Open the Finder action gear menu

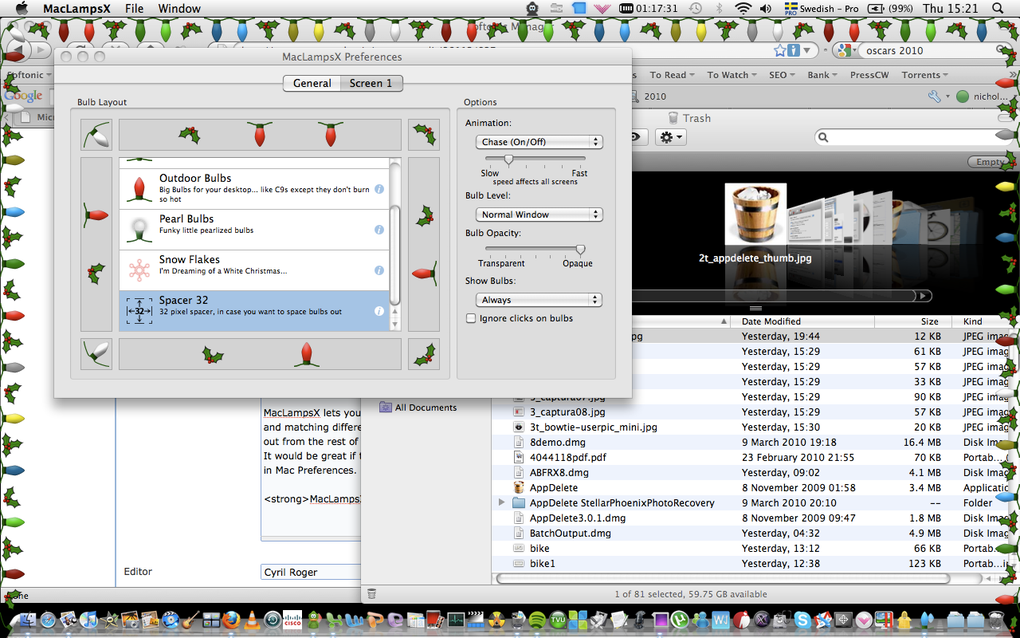670,137
